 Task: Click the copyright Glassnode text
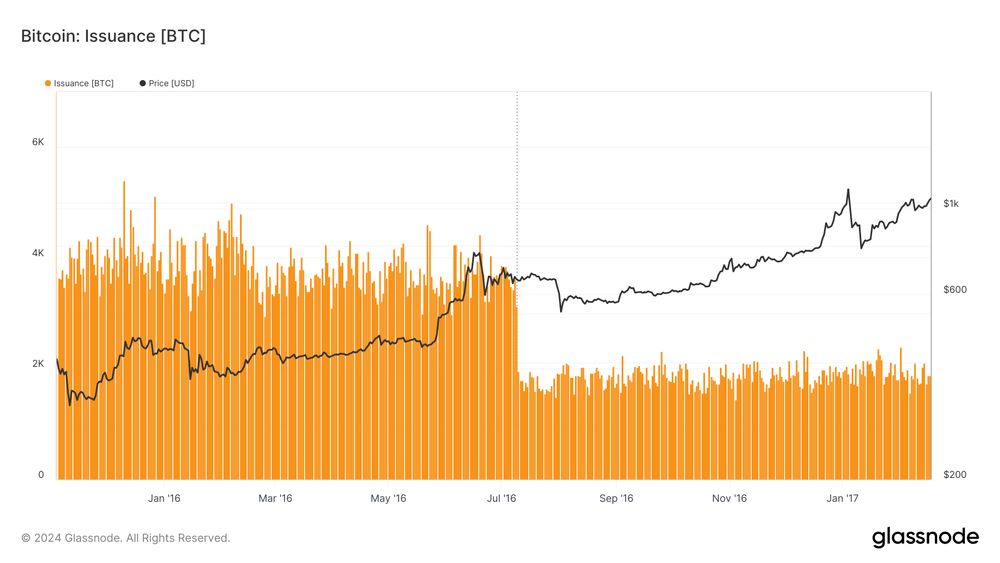(x=125, y=538)
